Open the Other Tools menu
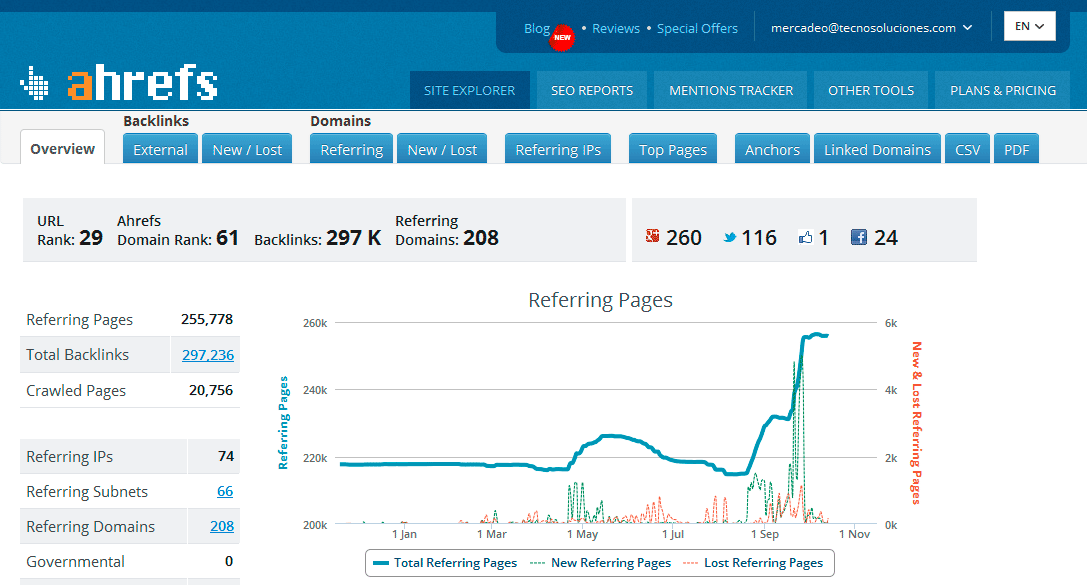 point(871,90)
